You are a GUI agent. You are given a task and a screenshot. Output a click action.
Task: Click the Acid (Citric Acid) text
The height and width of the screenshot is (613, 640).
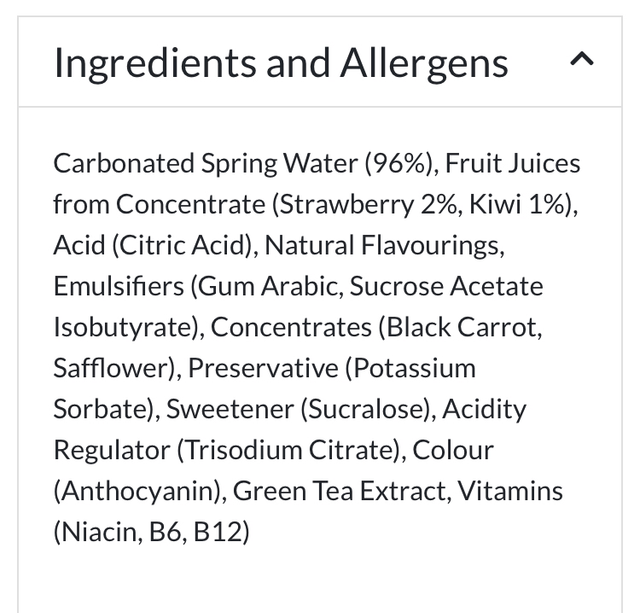point(155,245)
